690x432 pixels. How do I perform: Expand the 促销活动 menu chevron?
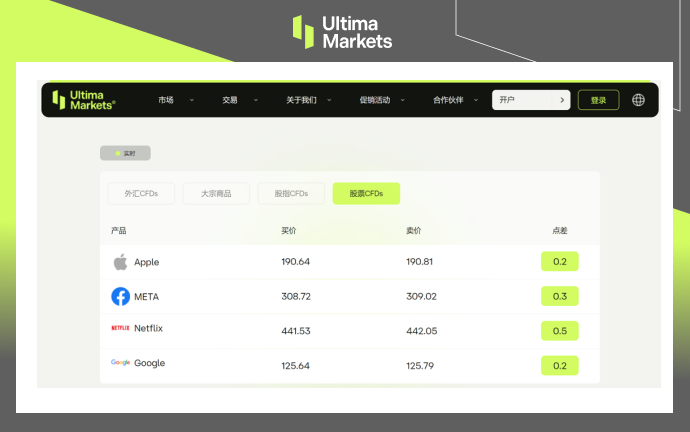click(402, 100)
